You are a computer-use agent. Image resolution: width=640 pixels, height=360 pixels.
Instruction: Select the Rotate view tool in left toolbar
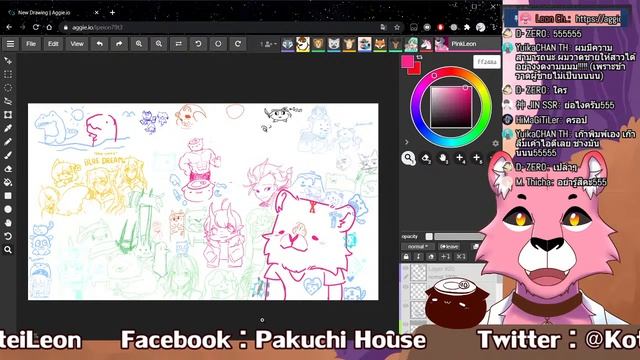(x=8, y=236)
